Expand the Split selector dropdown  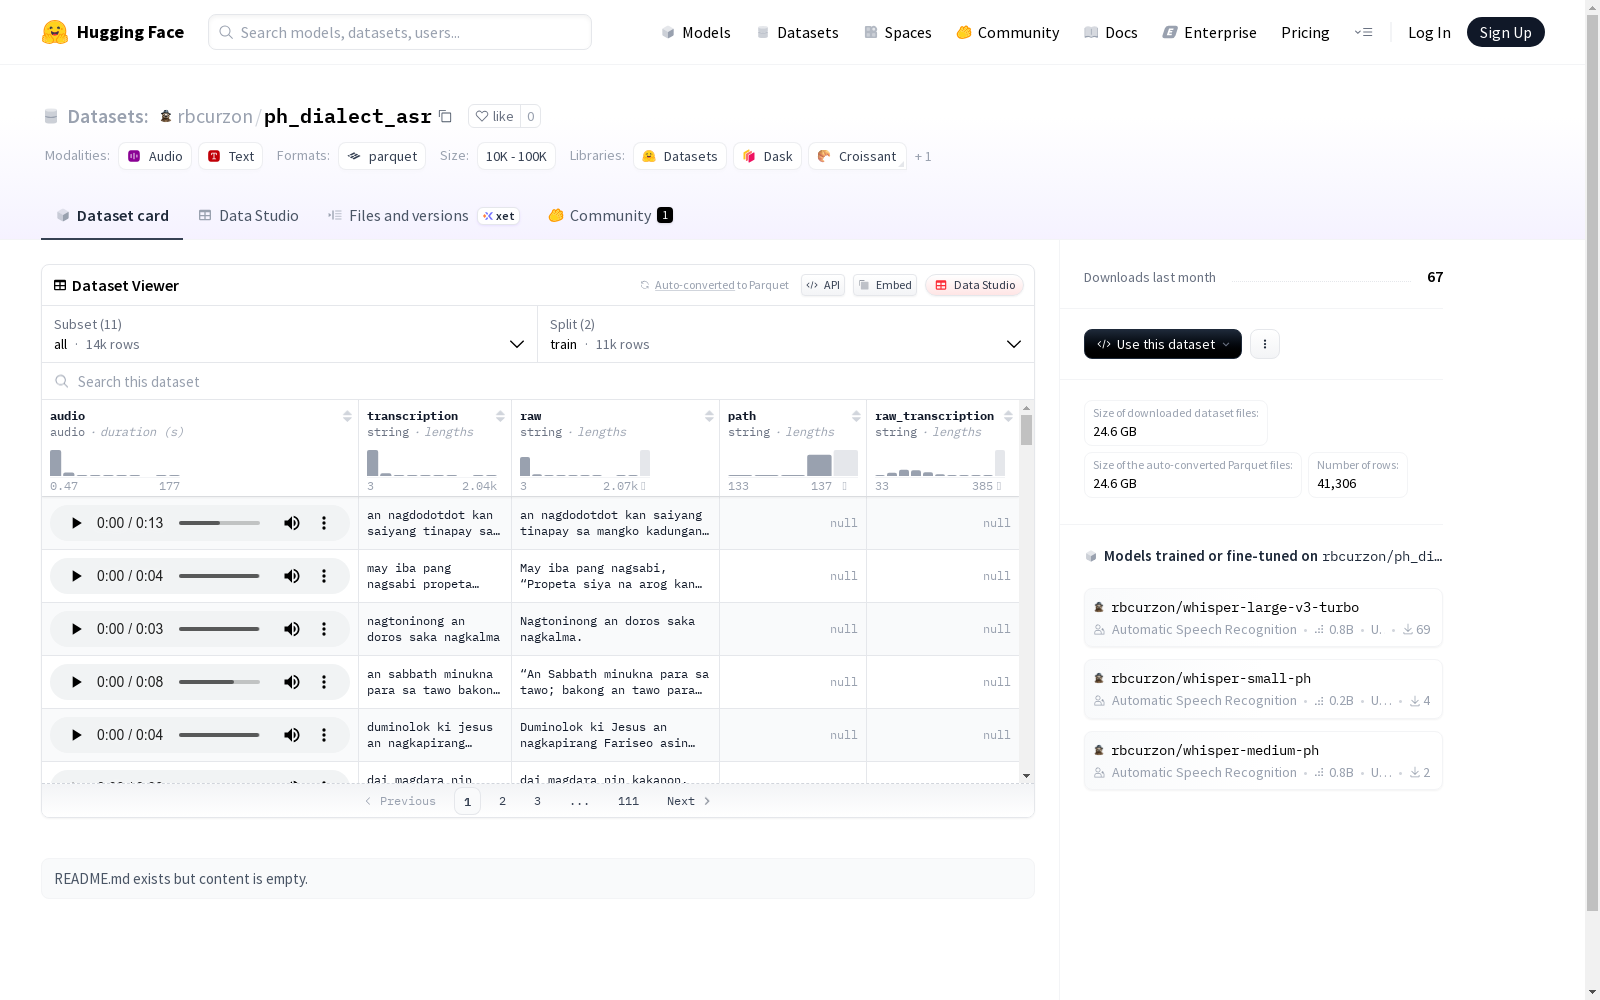786,334
